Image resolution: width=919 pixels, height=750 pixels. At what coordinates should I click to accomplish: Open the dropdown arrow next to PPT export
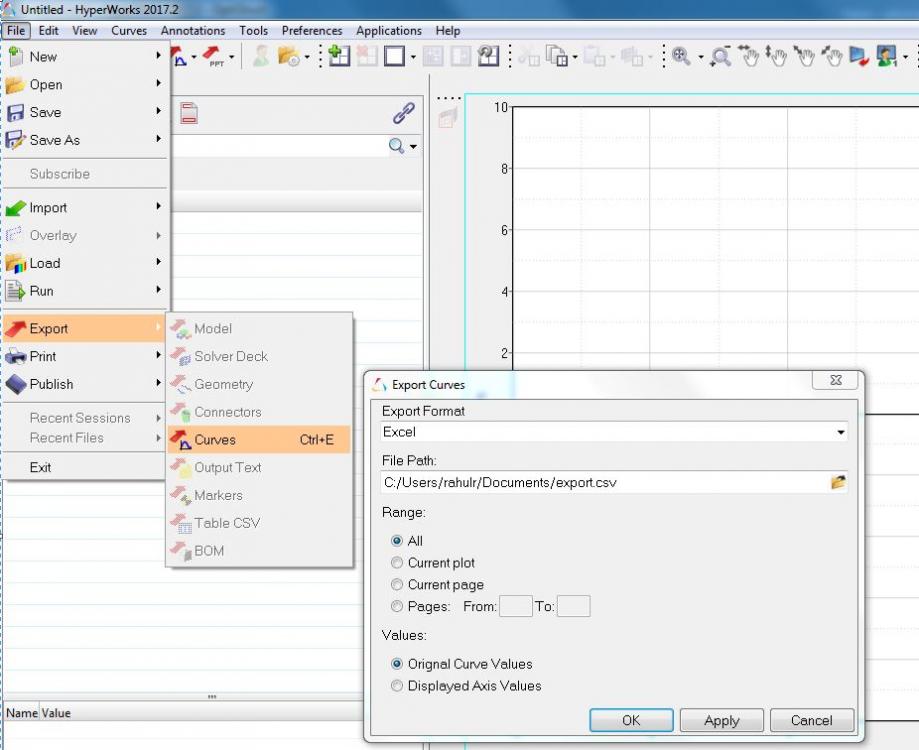[232, 57]
